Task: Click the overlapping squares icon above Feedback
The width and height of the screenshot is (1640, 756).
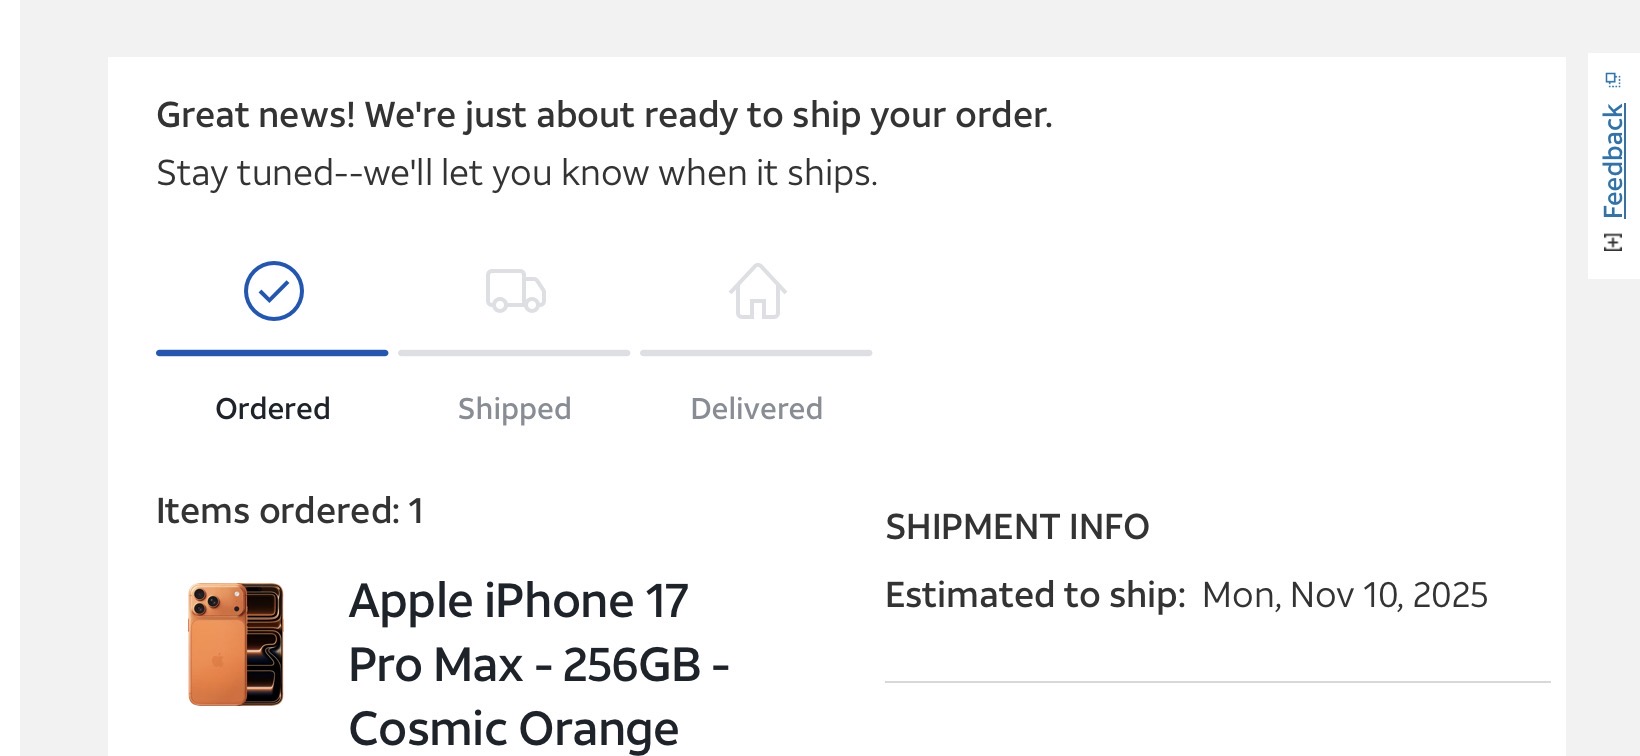Action: click(x=1613, y=80)
